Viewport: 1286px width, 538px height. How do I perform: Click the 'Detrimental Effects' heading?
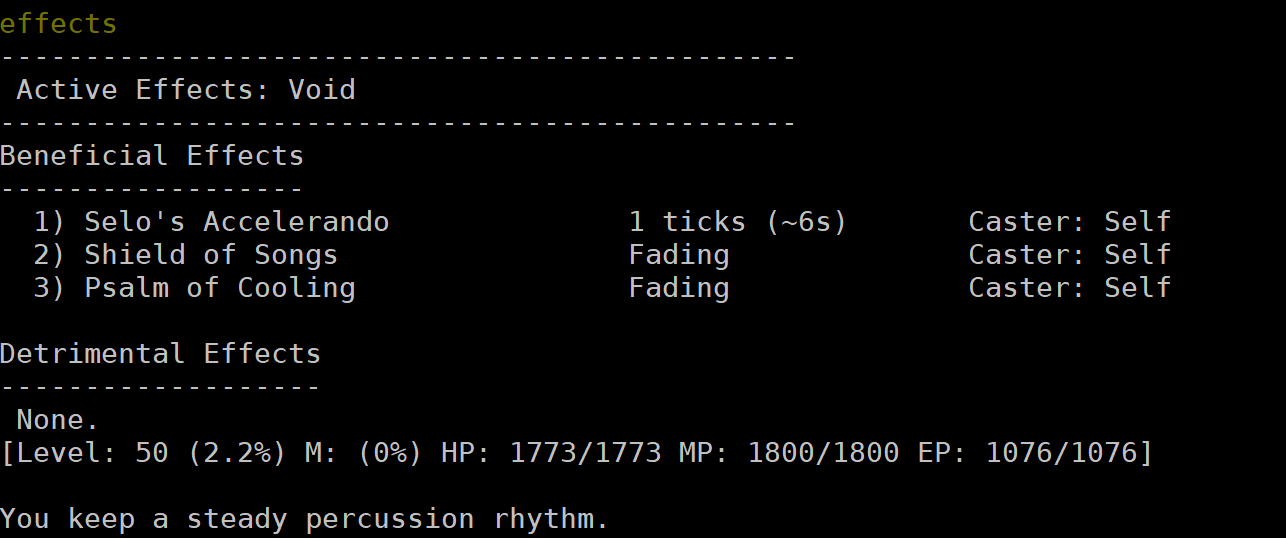tap(160, 354)
